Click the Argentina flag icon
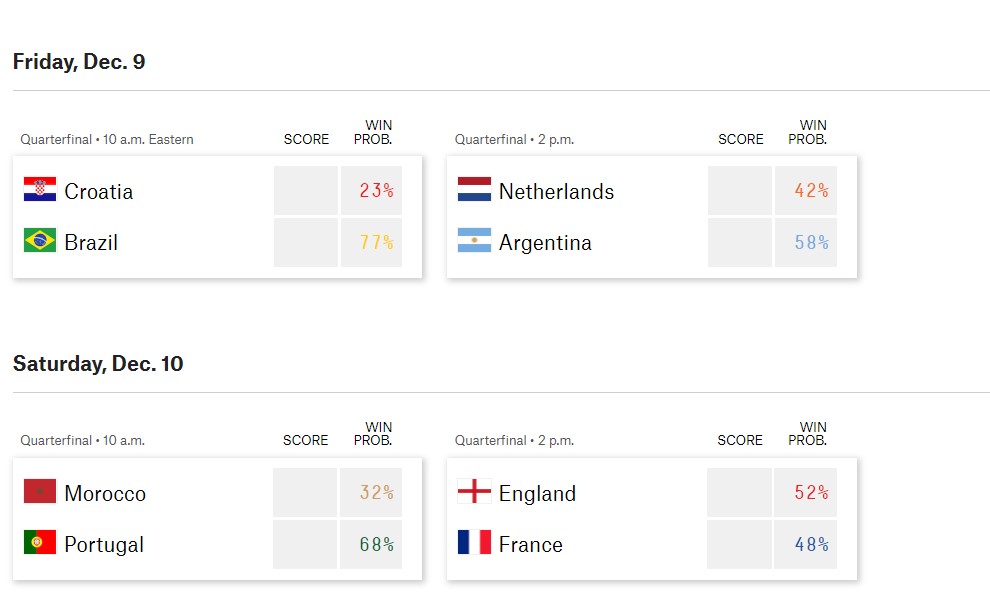 pyautogui.click(x=474, y=241)
